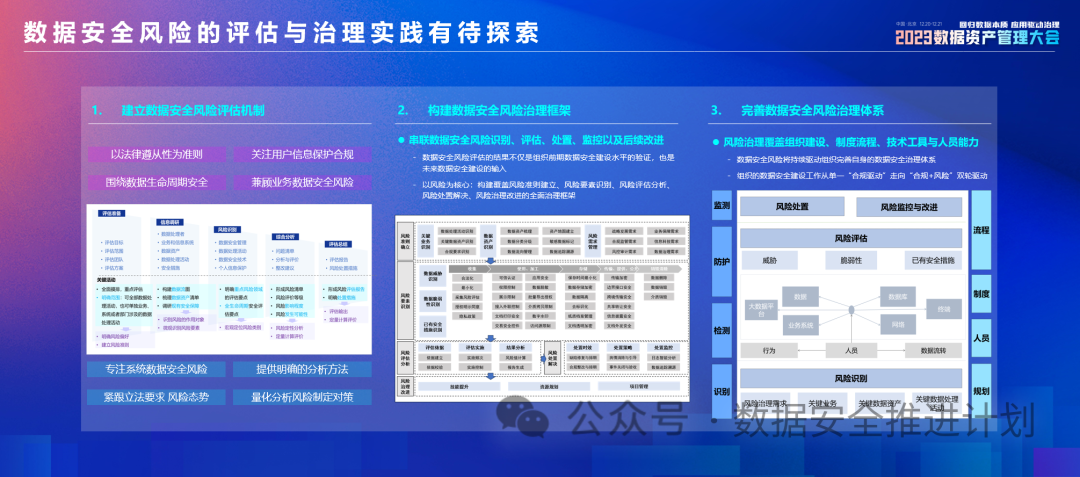Click the central node in the risk diagram
The width and height of the screenshot is (1080, 477).
coord(850,310)
